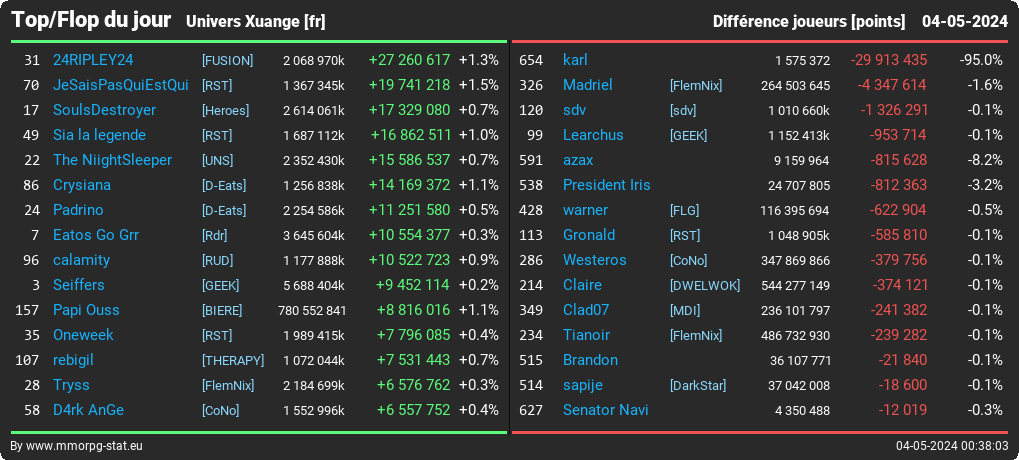
Task: Click the [FUSION] alliance tag
Action: click(x=227, y=60)
